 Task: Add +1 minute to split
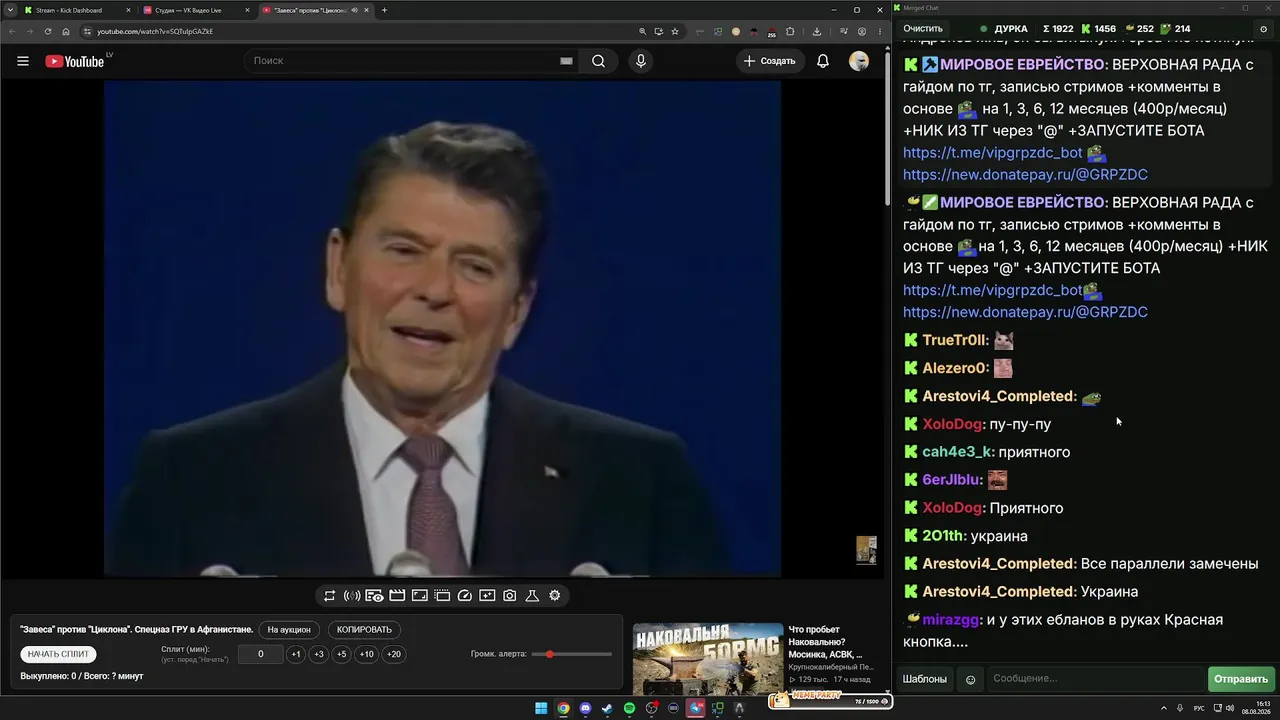296,654
